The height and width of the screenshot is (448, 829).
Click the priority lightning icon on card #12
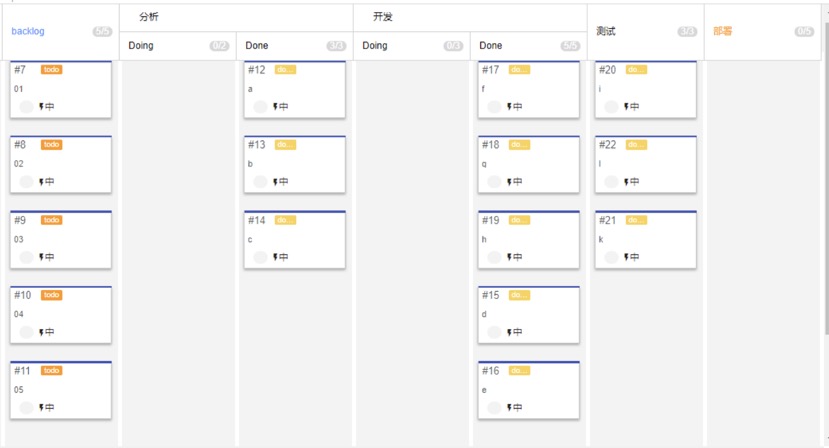[x=275, y=106]
